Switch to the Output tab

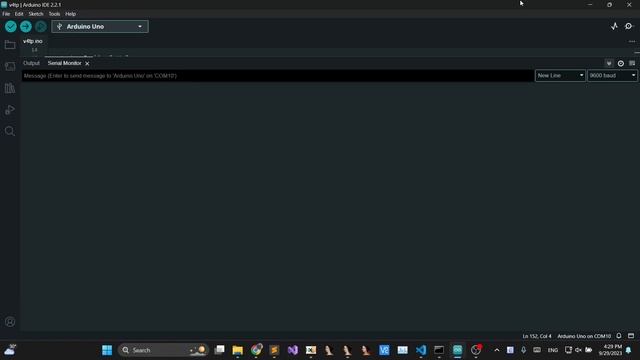point(31,63)
